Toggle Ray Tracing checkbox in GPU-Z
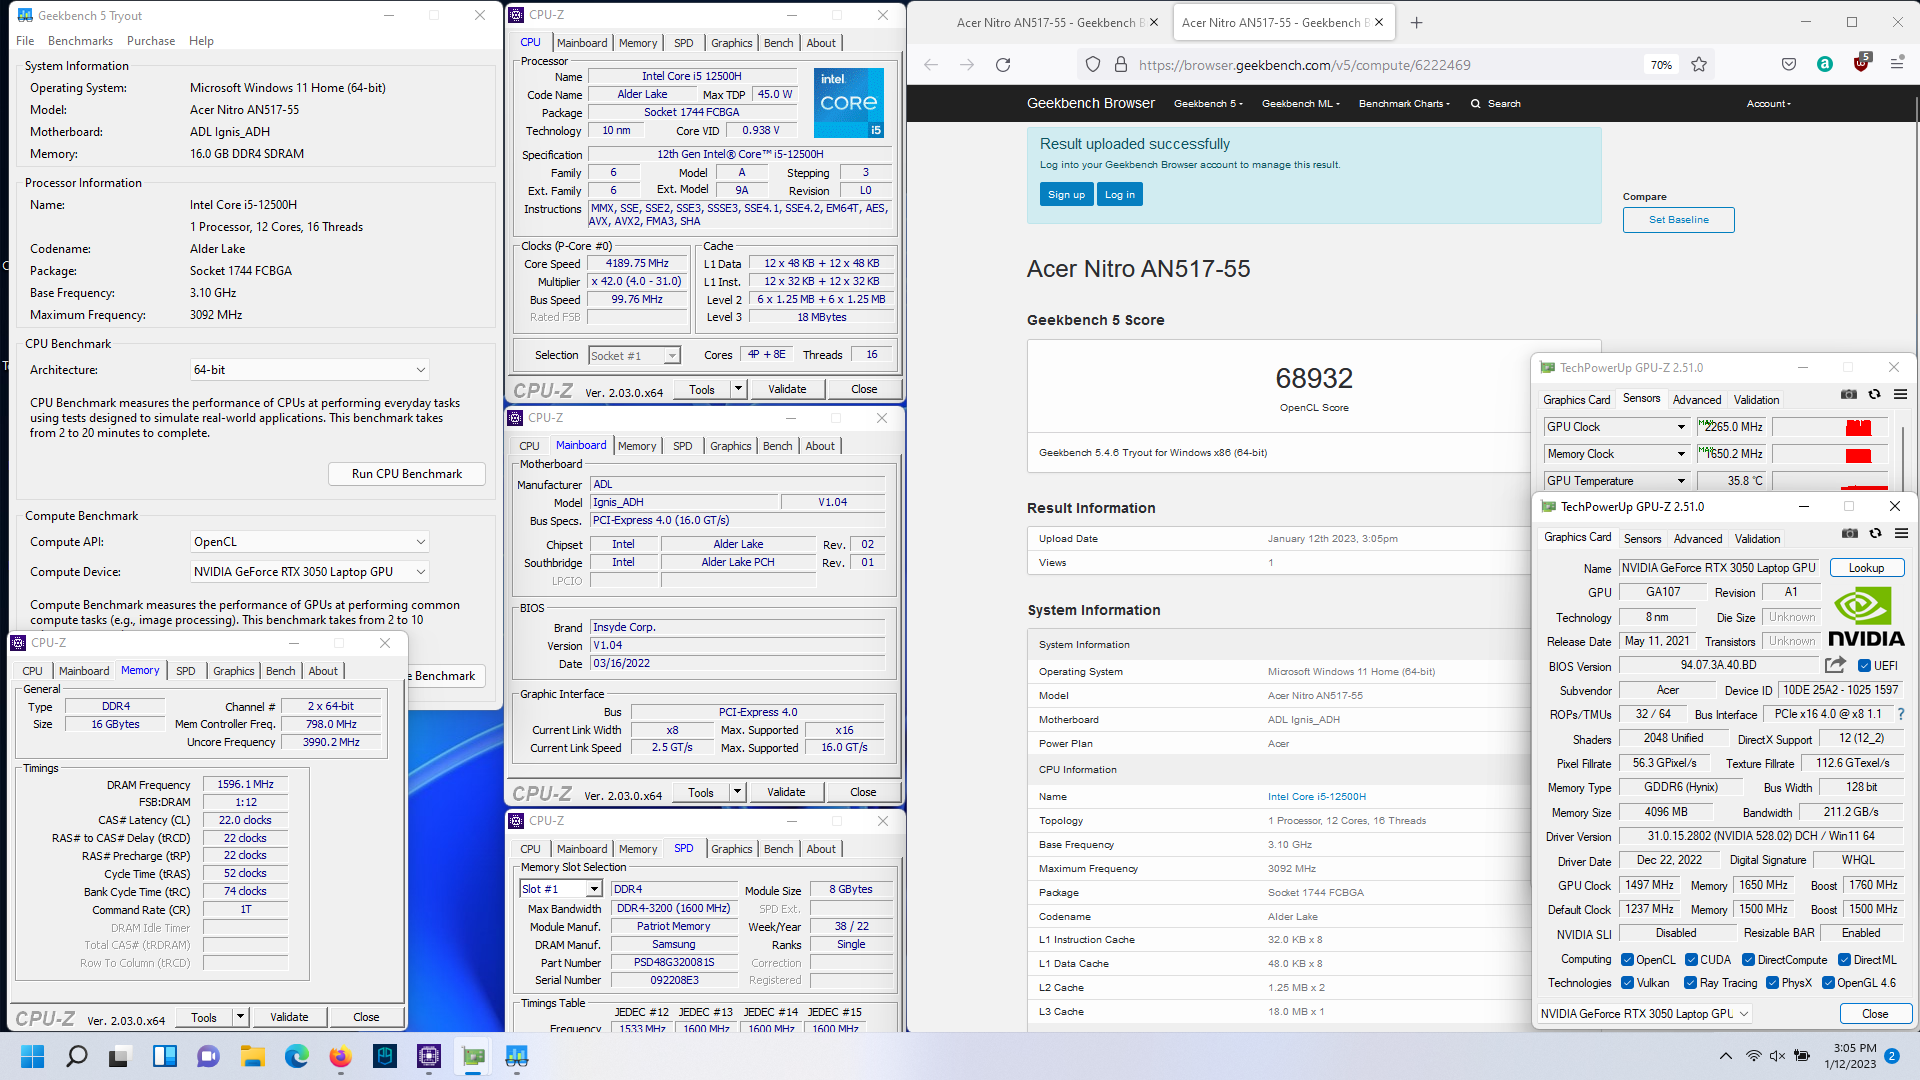Viewport: 1920px width, 1080px height. pos(1690,983)
